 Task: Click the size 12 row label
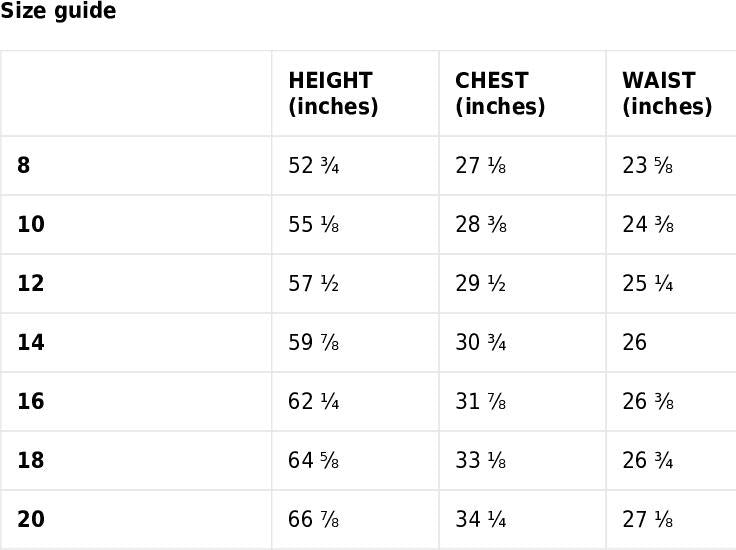[x=31, y=284]
